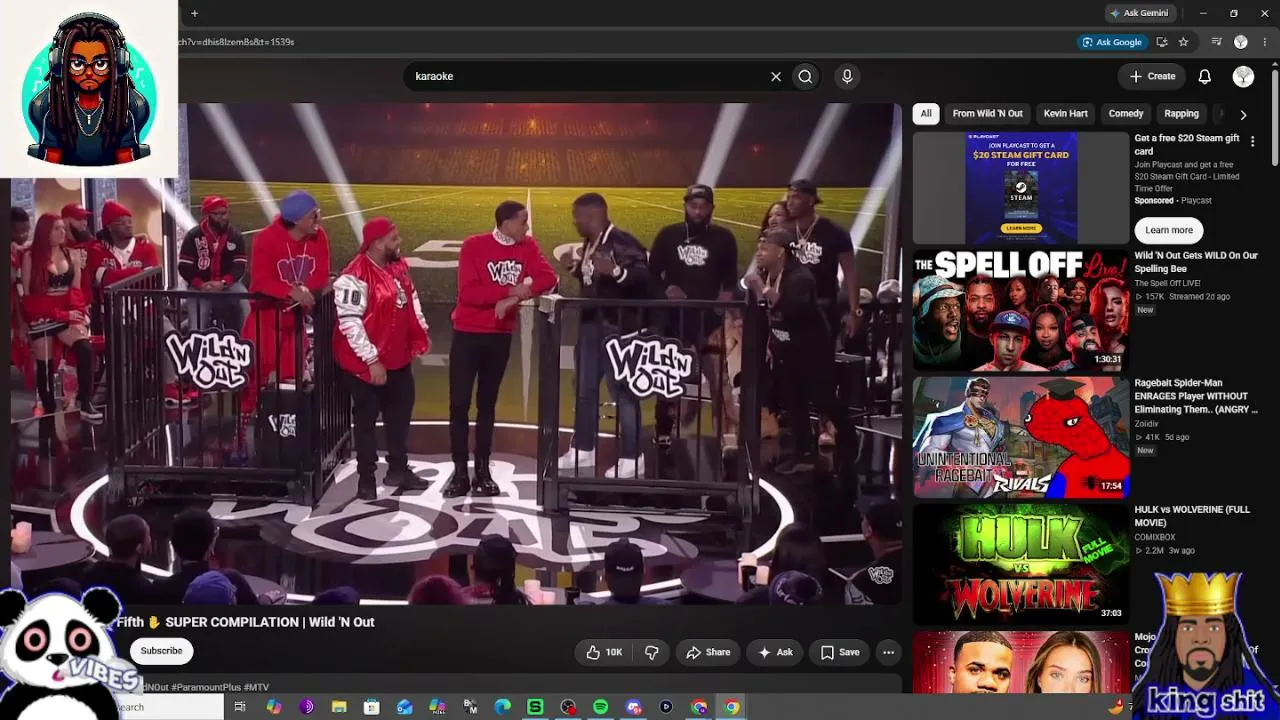Go to the Zoiidiv channel

coord(1146,424)
